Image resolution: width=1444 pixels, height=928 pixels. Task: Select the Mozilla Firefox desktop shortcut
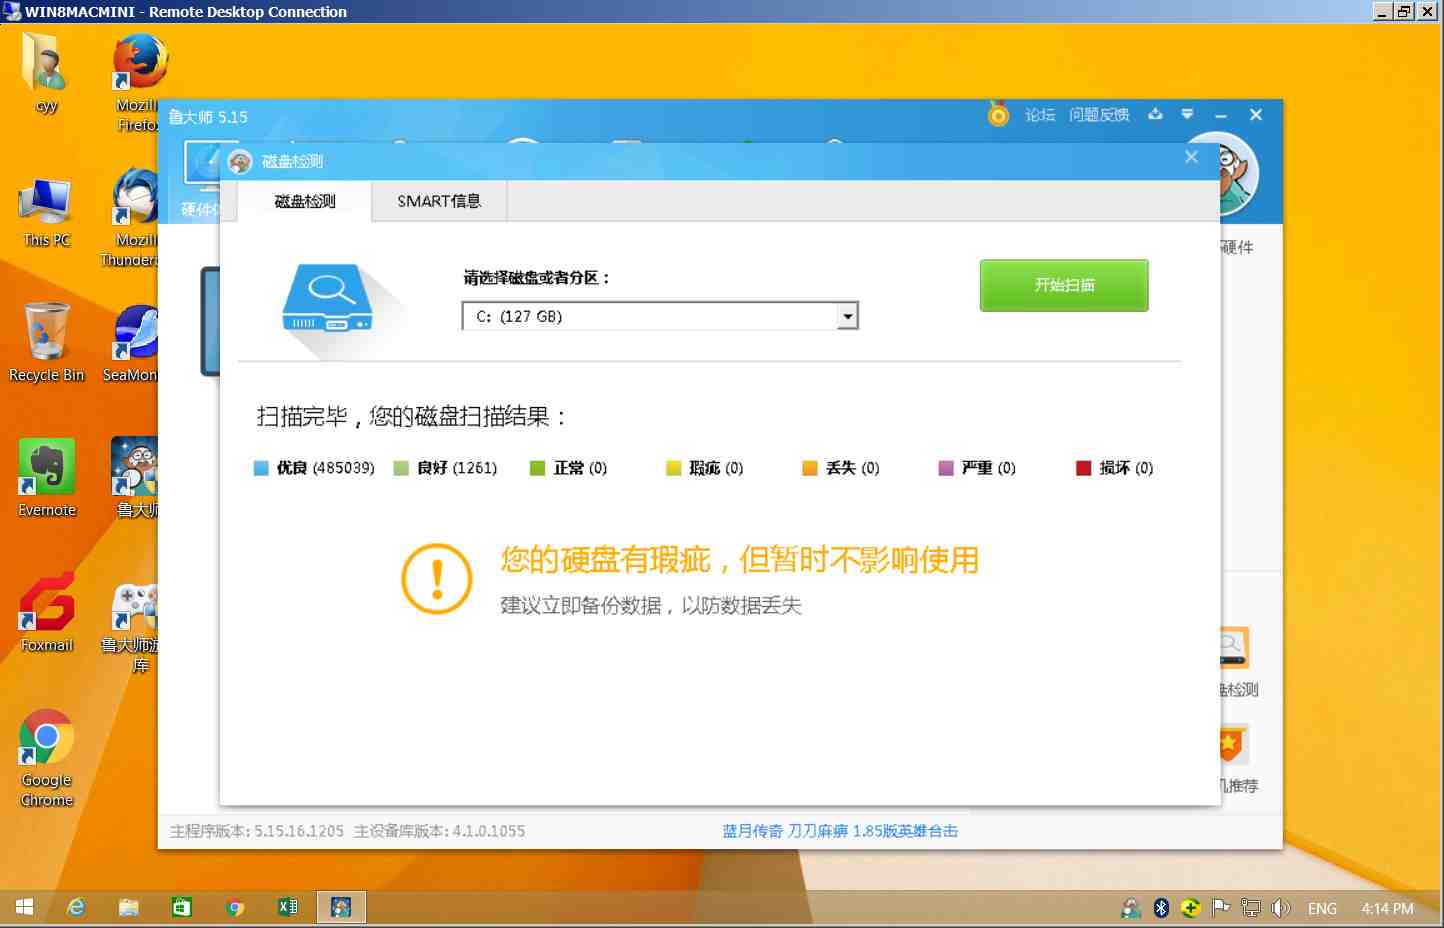tap(138, 82)
